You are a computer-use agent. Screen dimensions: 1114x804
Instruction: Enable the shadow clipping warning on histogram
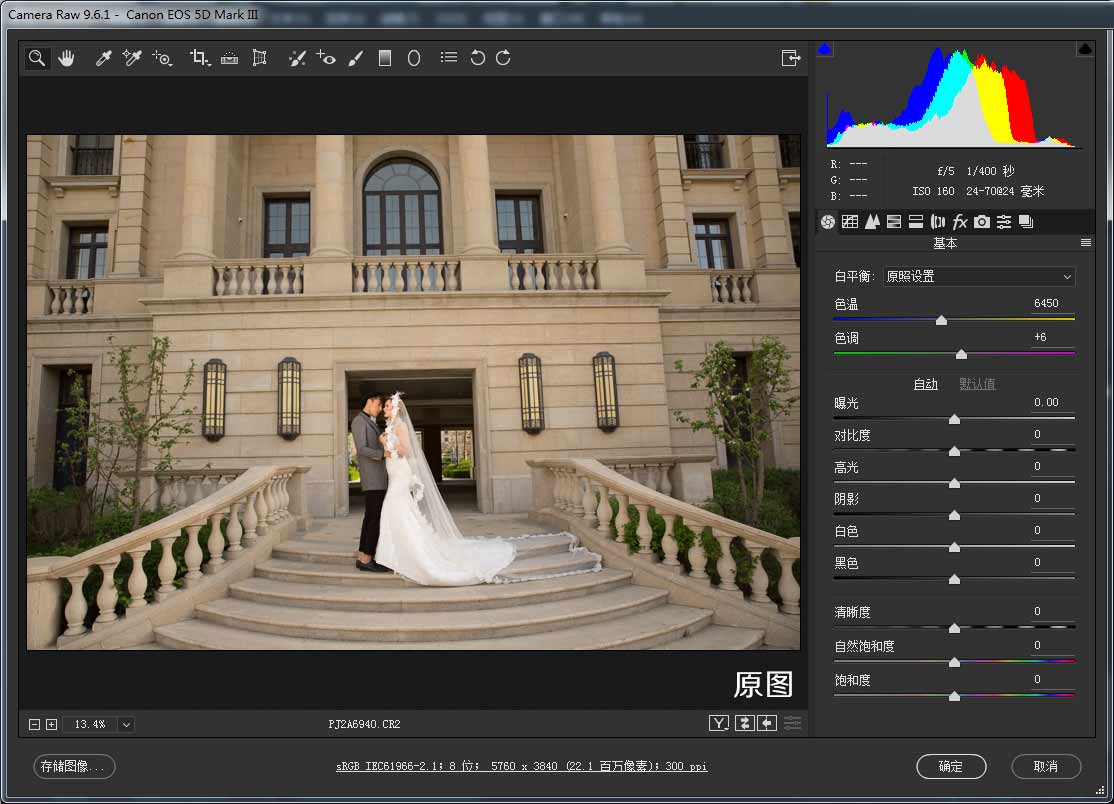(825, 48)
